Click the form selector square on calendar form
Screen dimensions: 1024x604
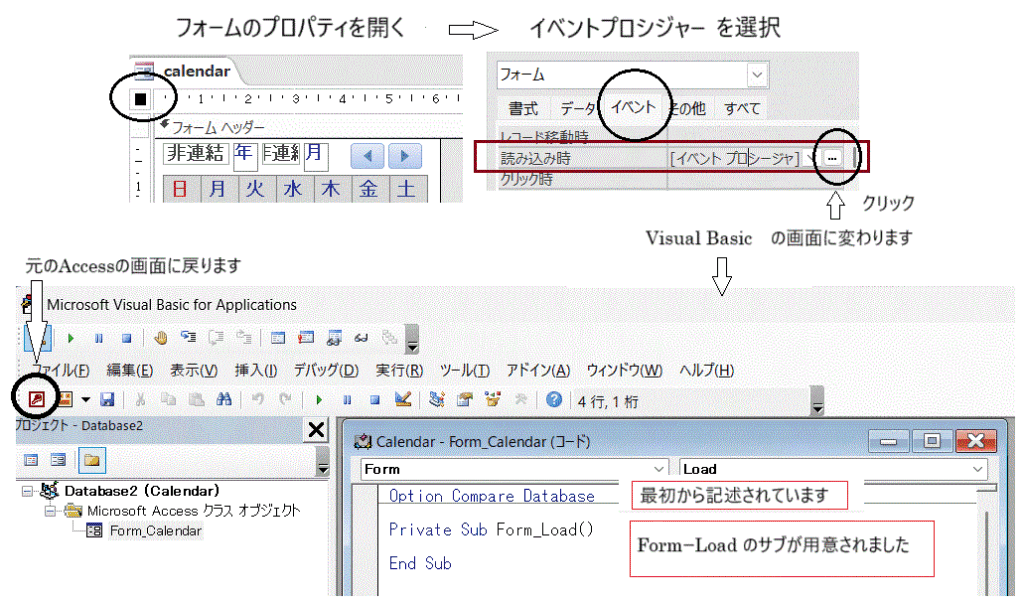[x=140, y=99]
